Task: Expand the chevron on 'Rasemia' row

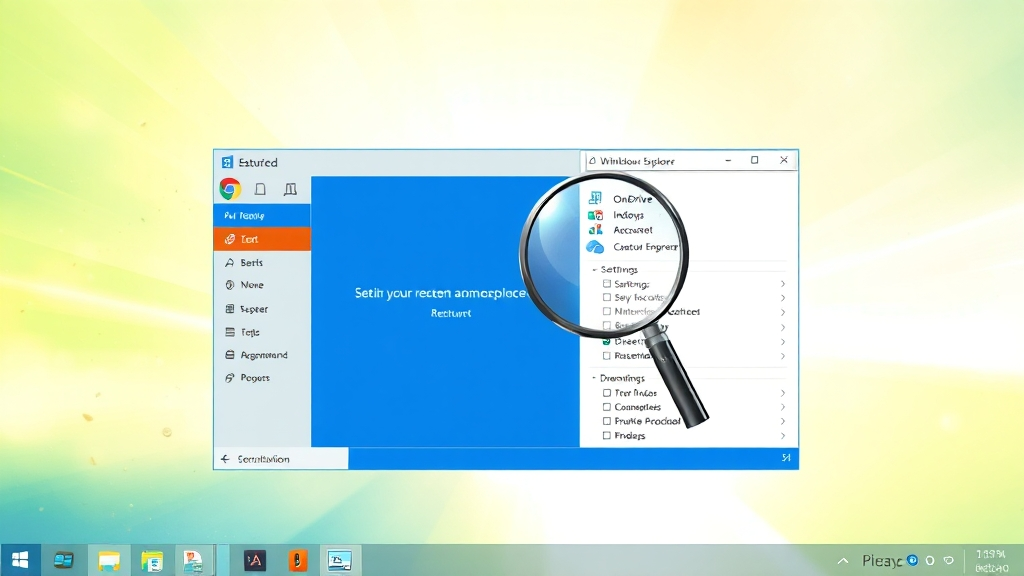Action: [782, 356]
